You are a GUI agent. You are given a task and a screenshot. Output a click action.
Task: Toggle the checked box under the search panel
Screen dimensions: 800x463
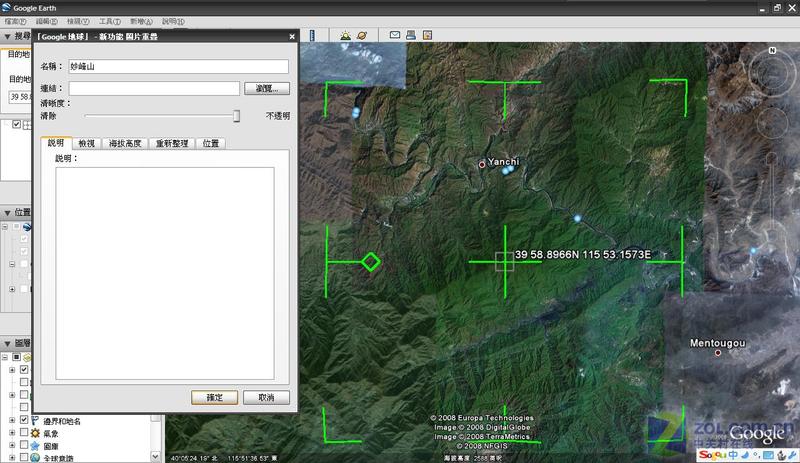coord(16,124)
